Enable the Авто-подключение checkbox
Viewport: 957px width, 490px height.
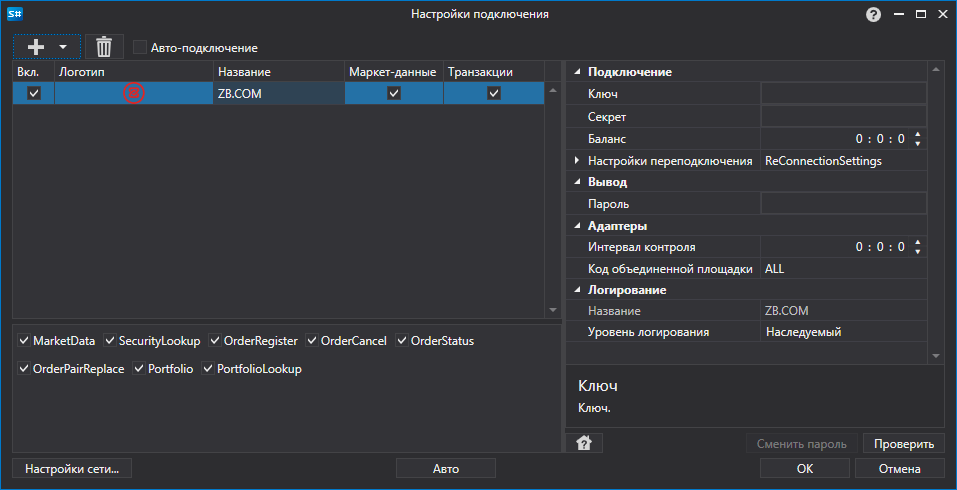140,48
